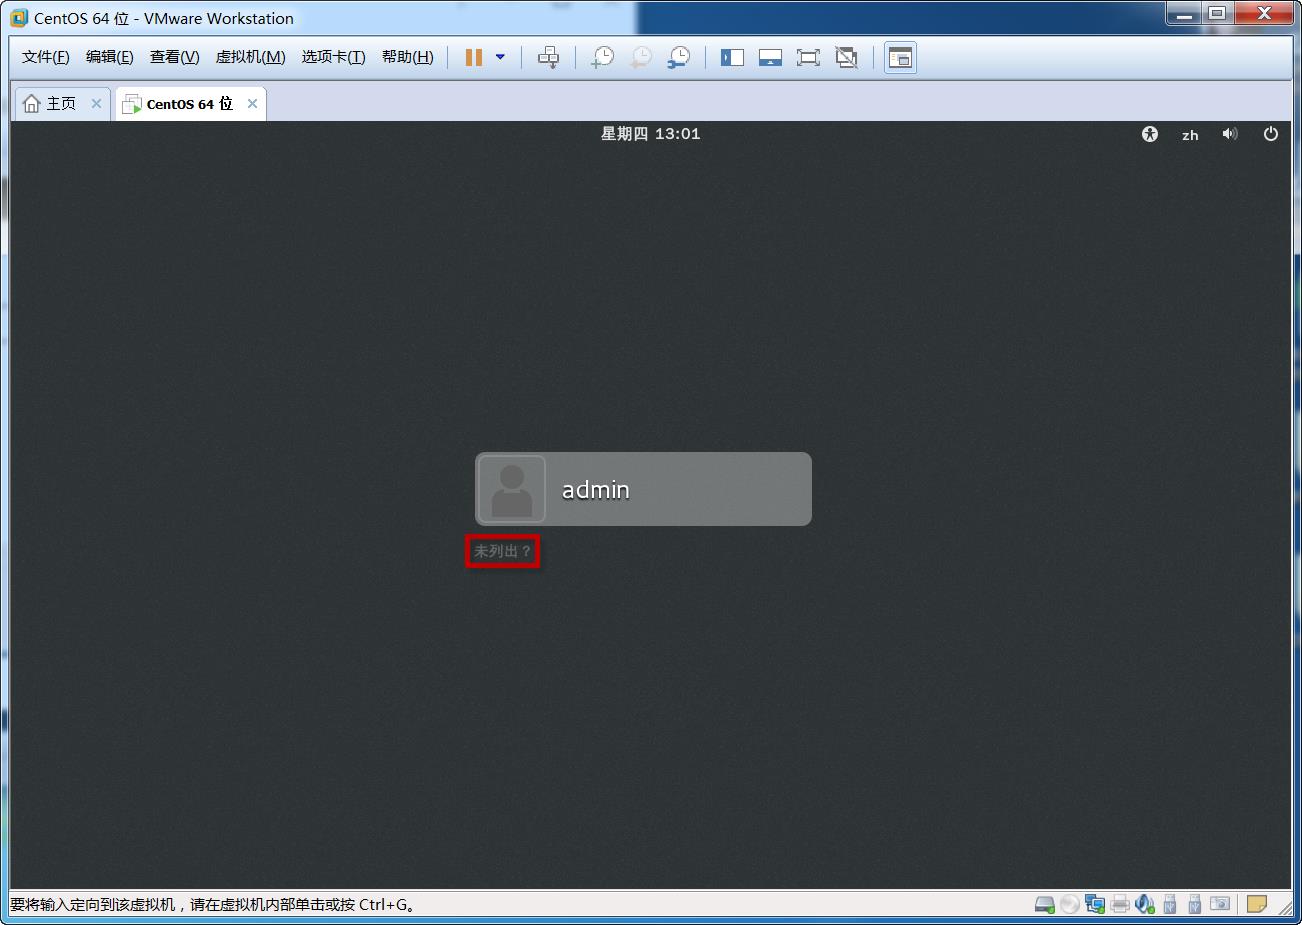Revert to the previous snapshot

tap(640, 57)
